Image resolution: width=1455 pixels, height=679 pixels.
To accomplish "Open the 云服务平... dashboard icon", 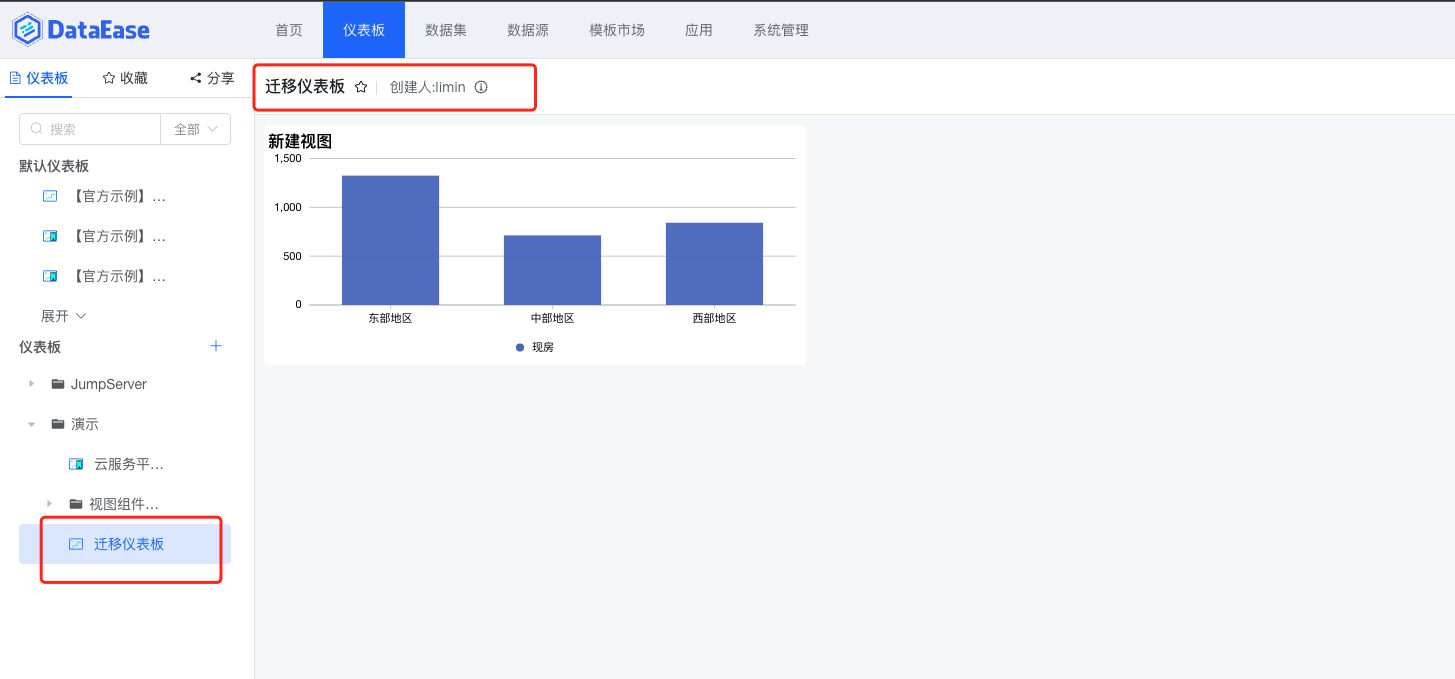I will [76, 463].
